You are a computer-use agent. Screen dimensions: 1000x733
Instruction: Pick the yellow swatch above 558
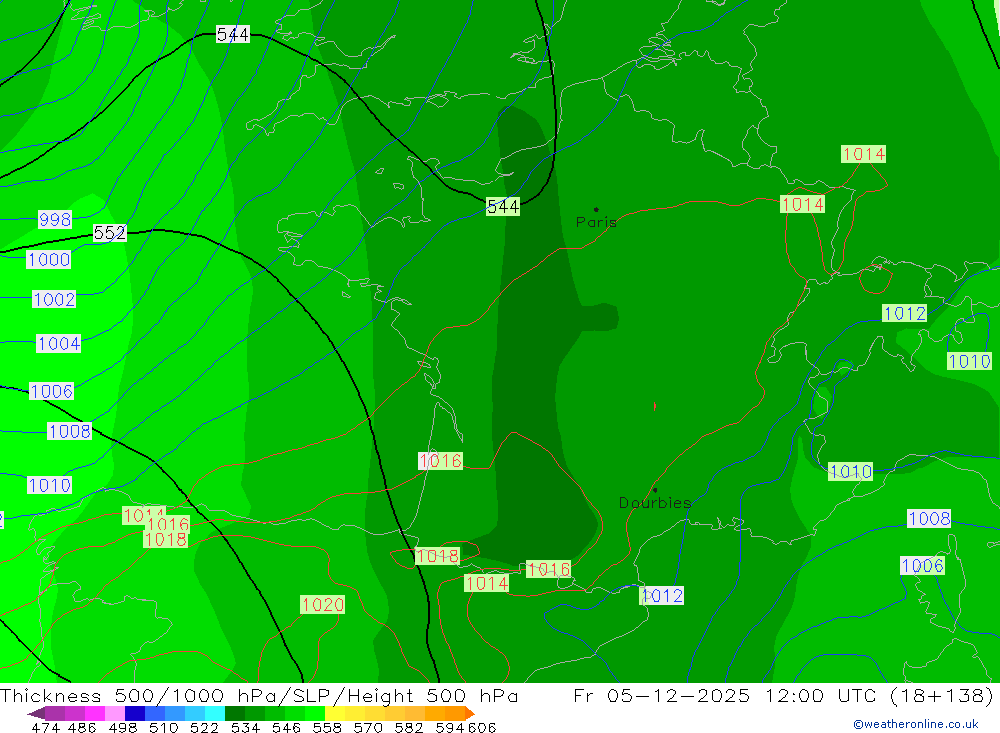point(335,713)
